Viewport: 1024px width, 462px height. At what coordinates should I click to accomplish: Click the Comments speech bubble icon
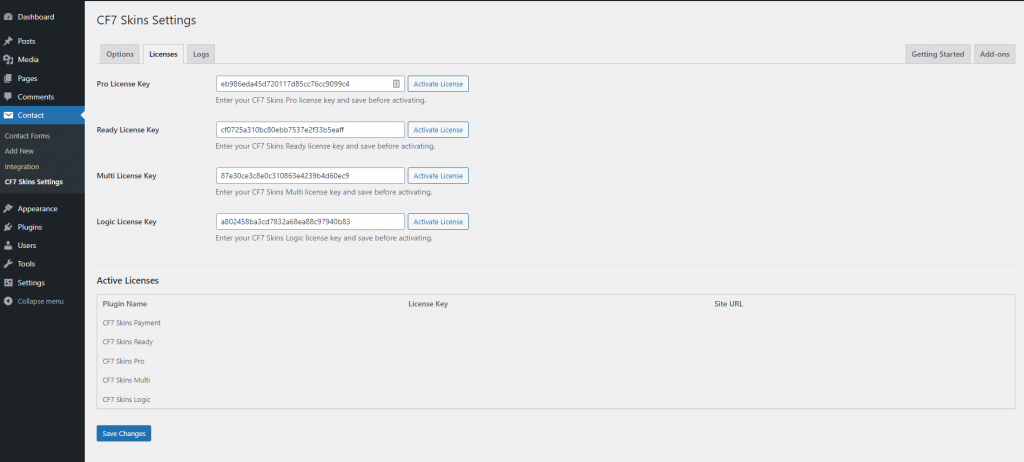point(8,96)
